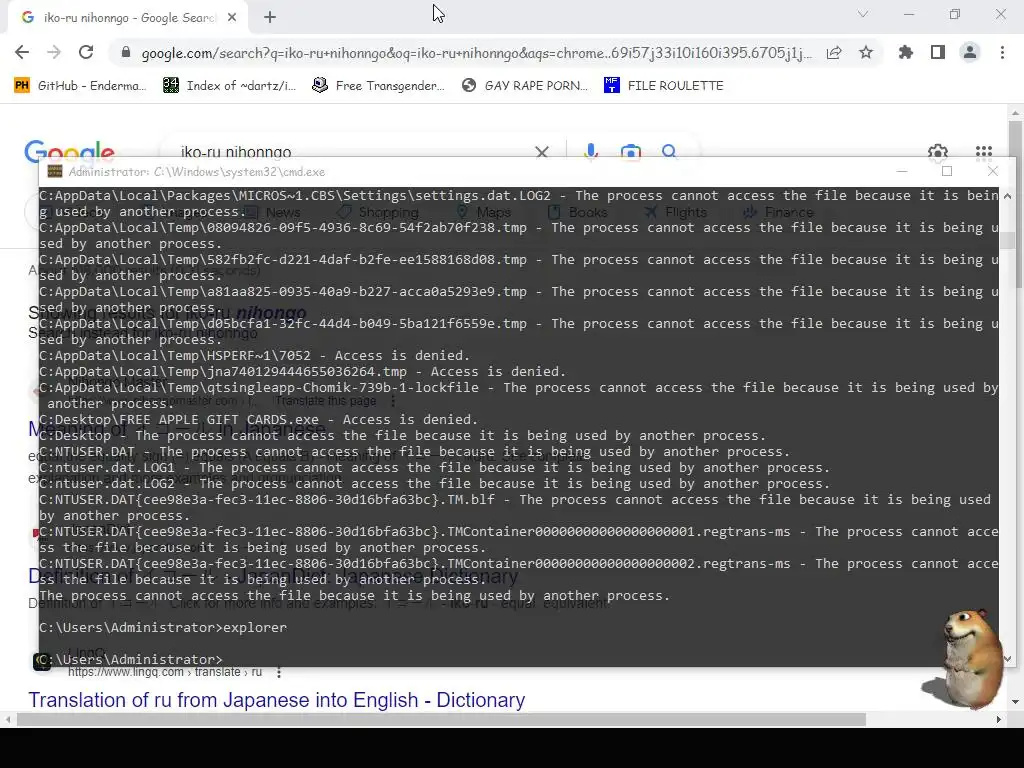Click the cmd scrollbar down arrow
This screenshot has height=768, width=1024.
[1008, 658]
